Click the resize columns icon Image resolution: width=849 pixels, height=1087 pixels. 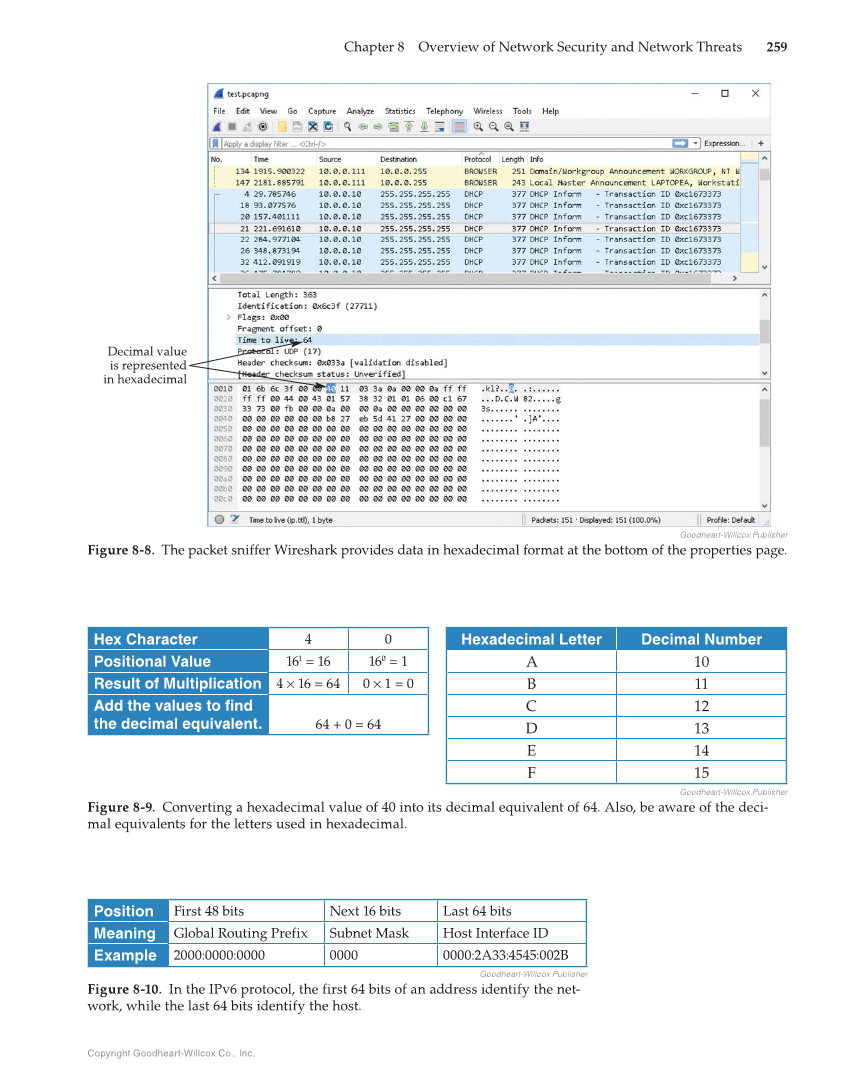point(525,127)
